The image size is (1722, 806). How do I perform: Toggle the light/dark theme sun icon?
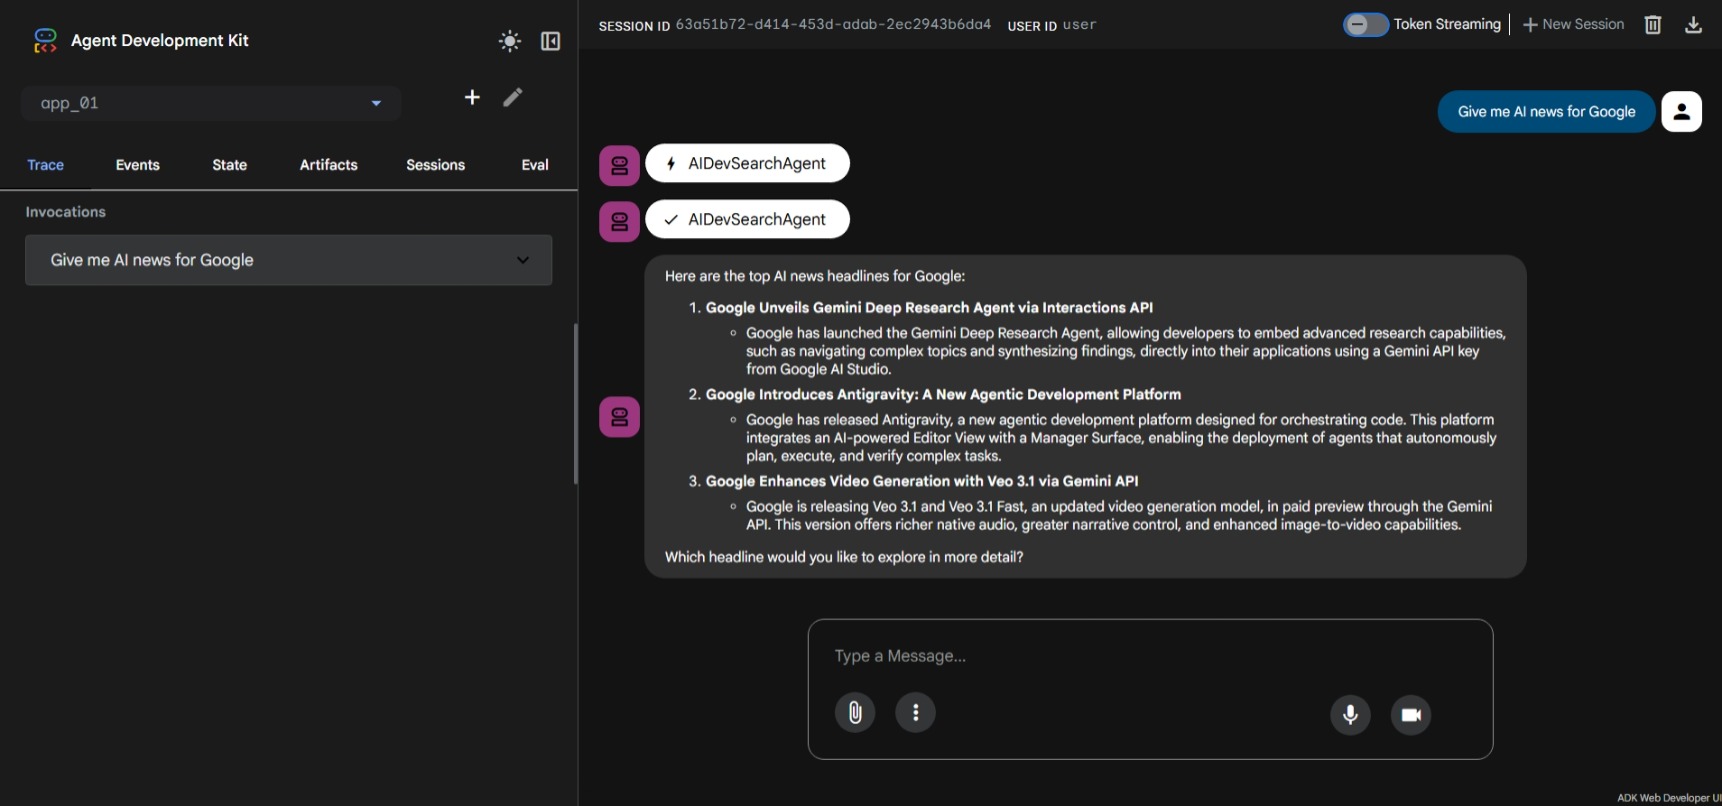point(510,41)
